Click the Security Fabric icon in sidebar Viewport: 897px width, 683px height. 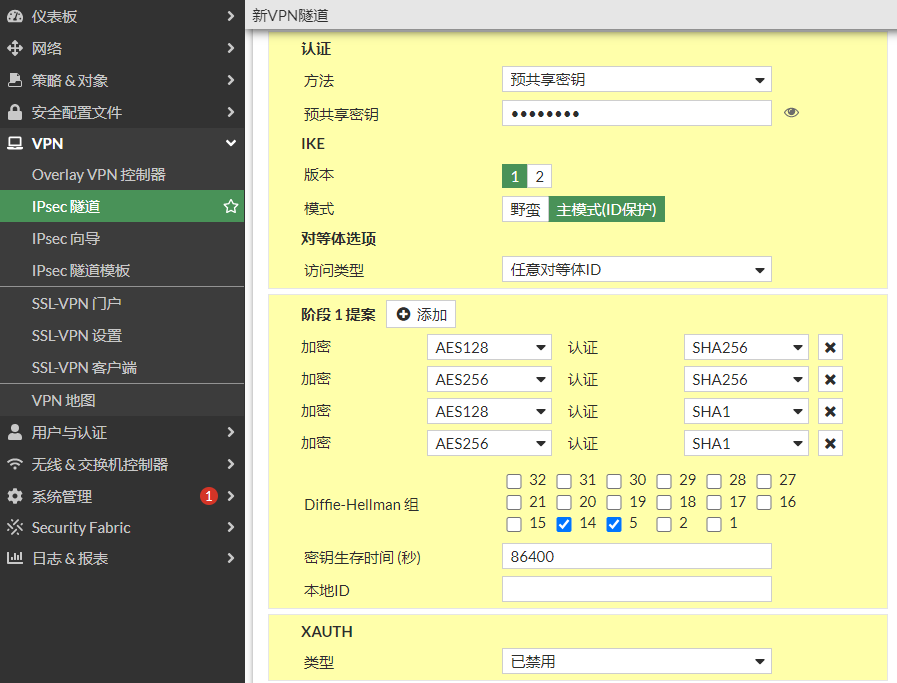[x=15, y=528]
